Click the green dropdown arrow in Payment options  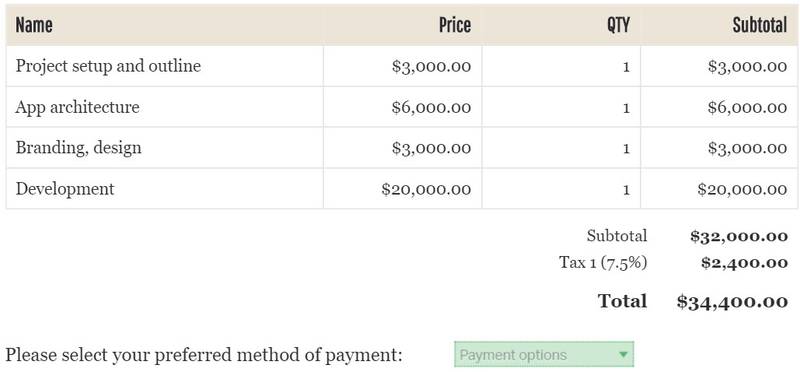tap(622, 355)
